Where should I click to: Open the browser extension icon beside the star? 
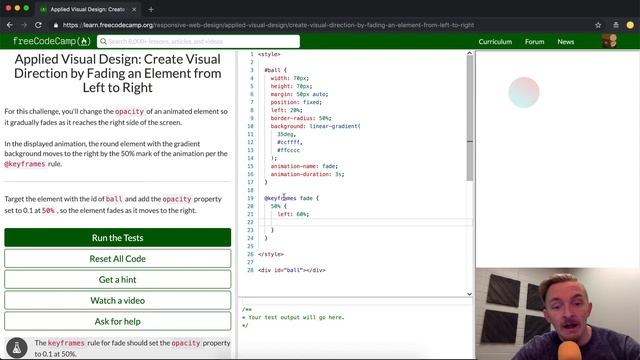616,25
